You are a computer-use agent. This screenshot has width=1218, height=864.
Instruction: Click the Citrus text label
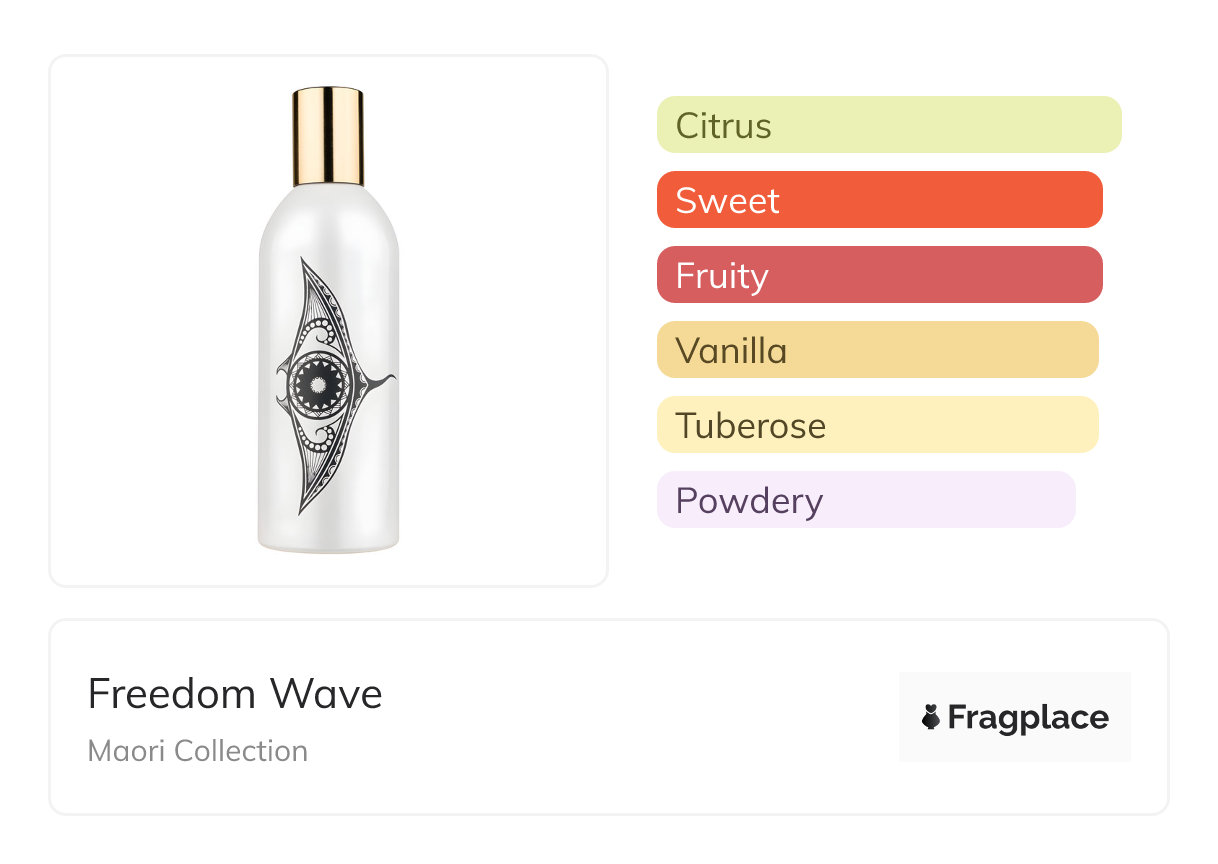[724, 126]
